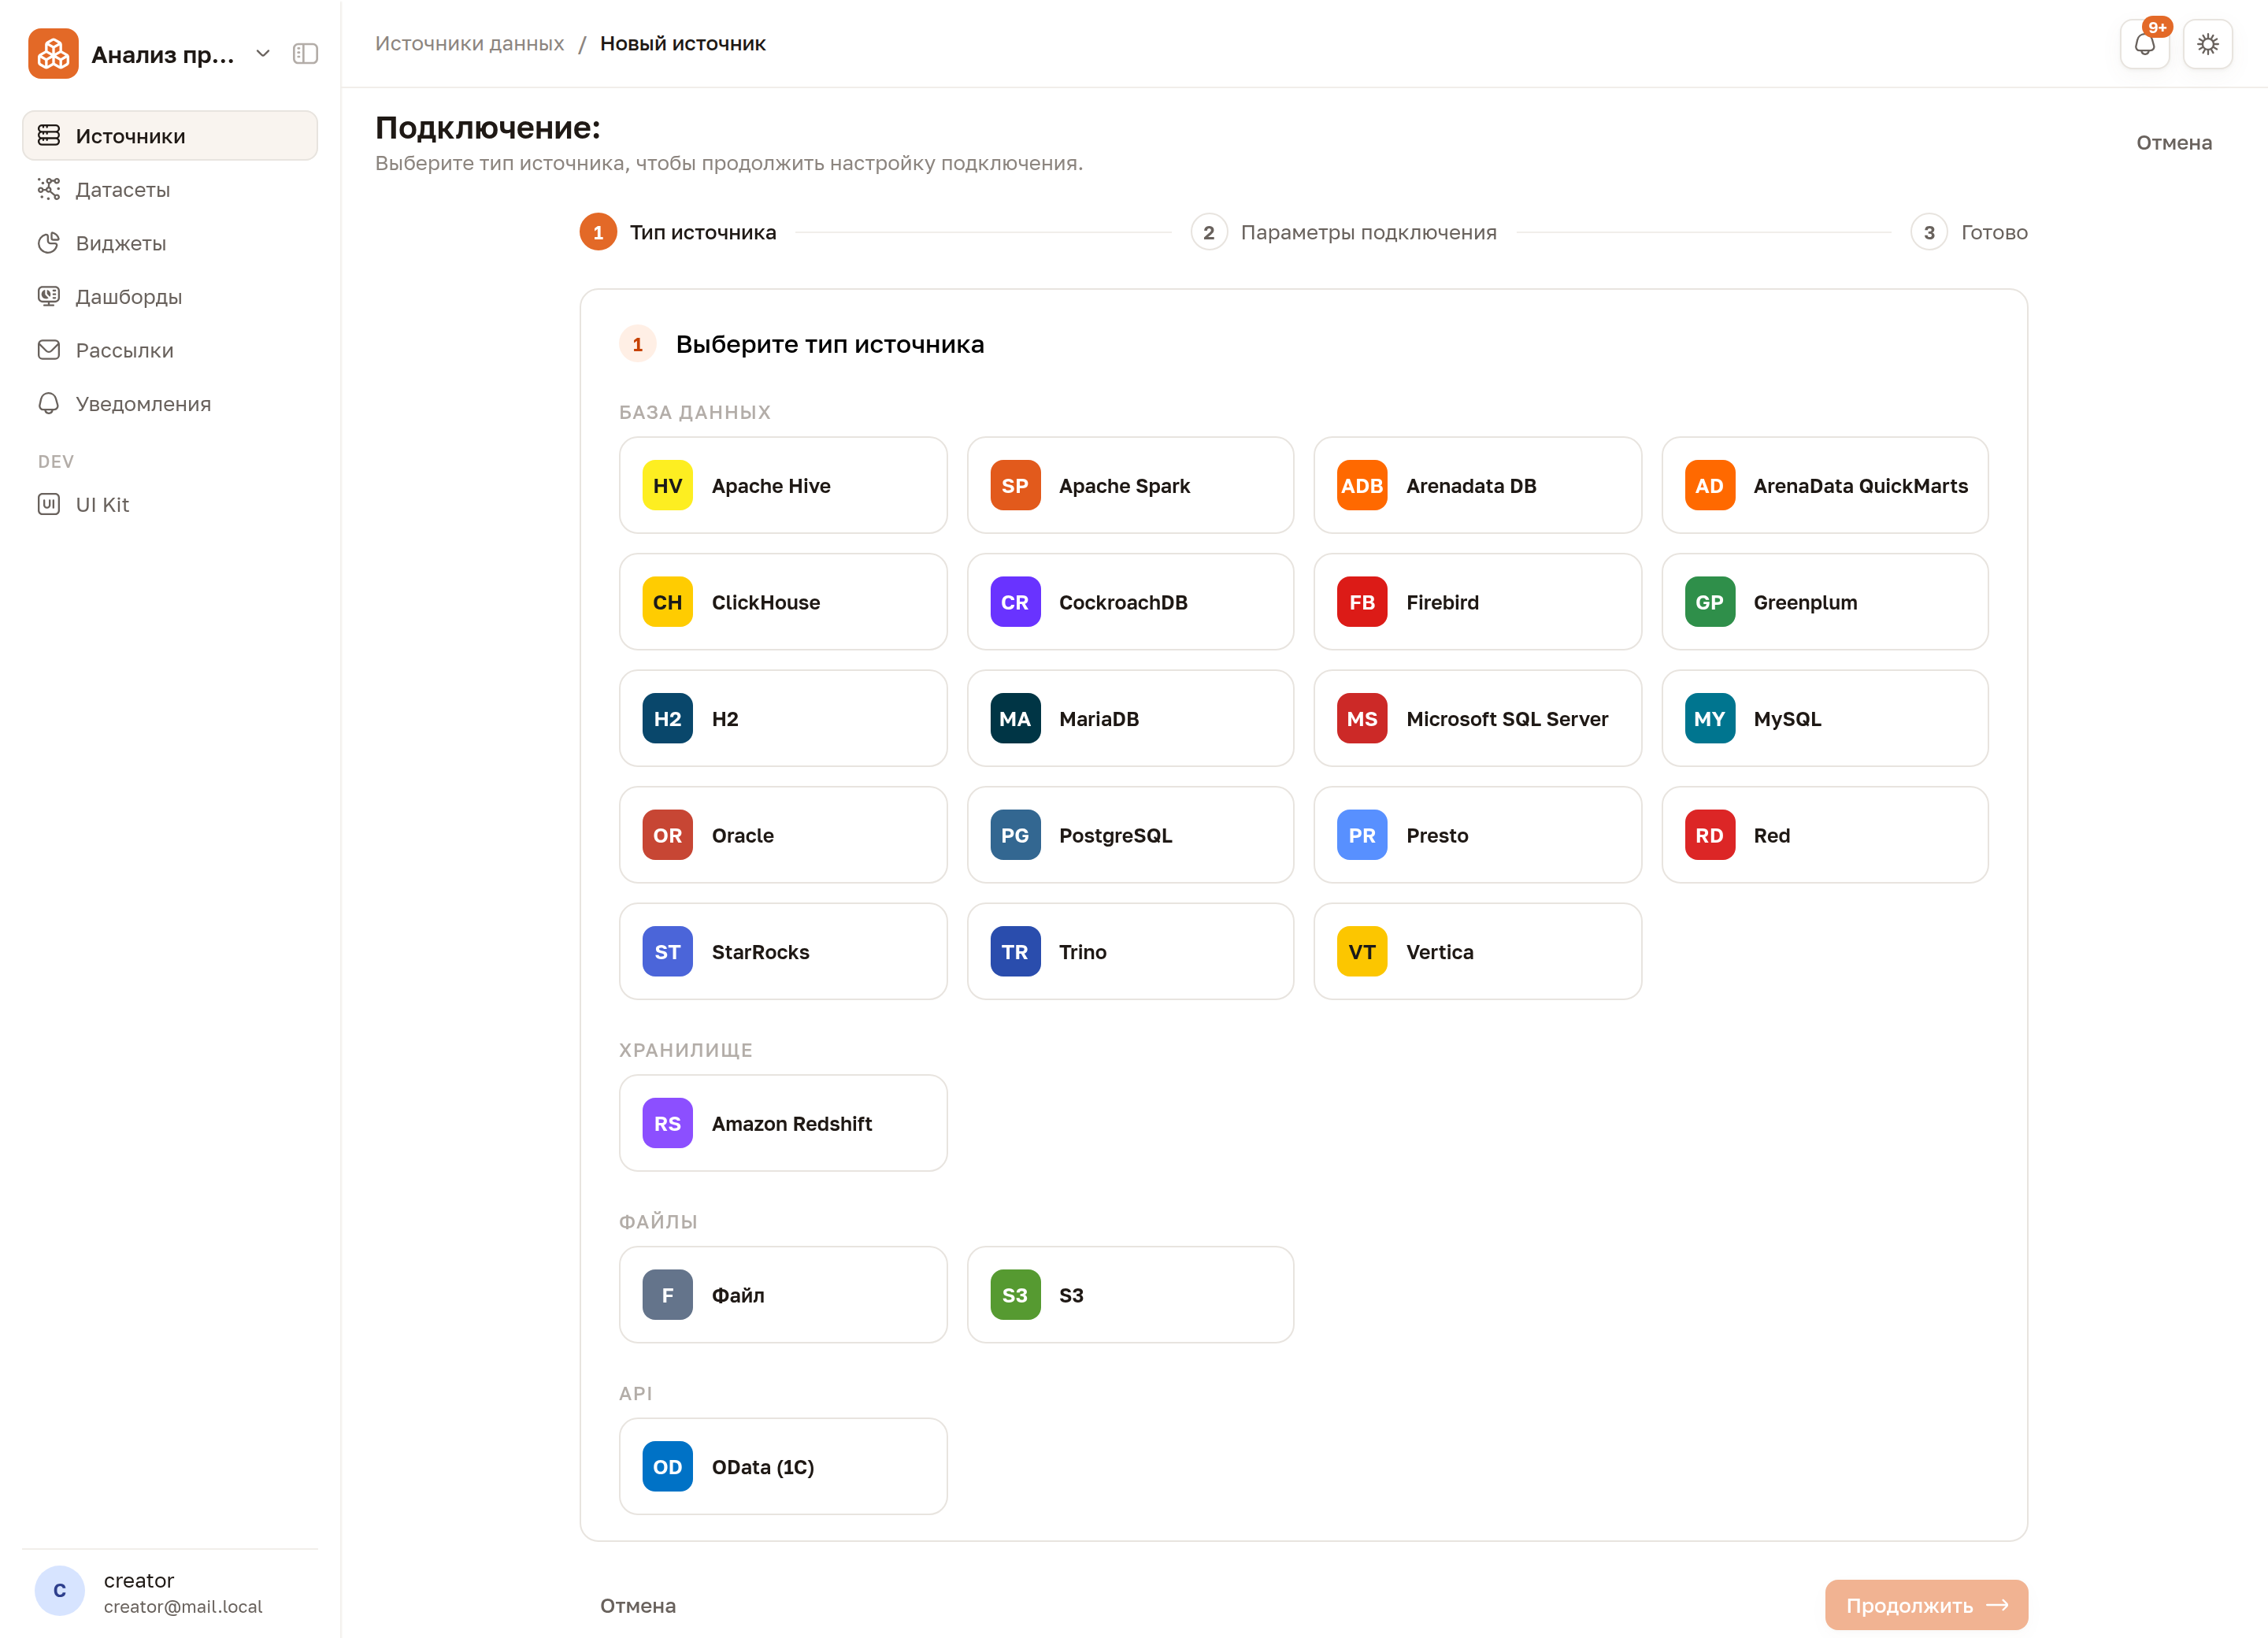2268x1638 pixels.
Task: Select step 3 Готово
Action: 1969,232
